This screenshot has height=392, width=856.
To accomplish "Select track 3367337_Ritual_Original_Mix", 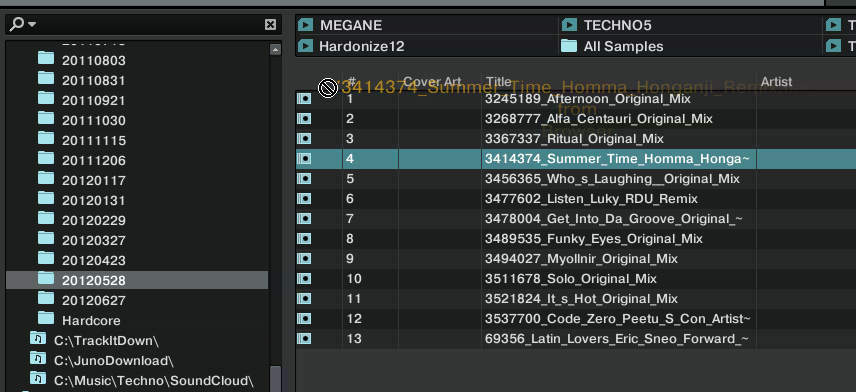I will pos(574,139).
